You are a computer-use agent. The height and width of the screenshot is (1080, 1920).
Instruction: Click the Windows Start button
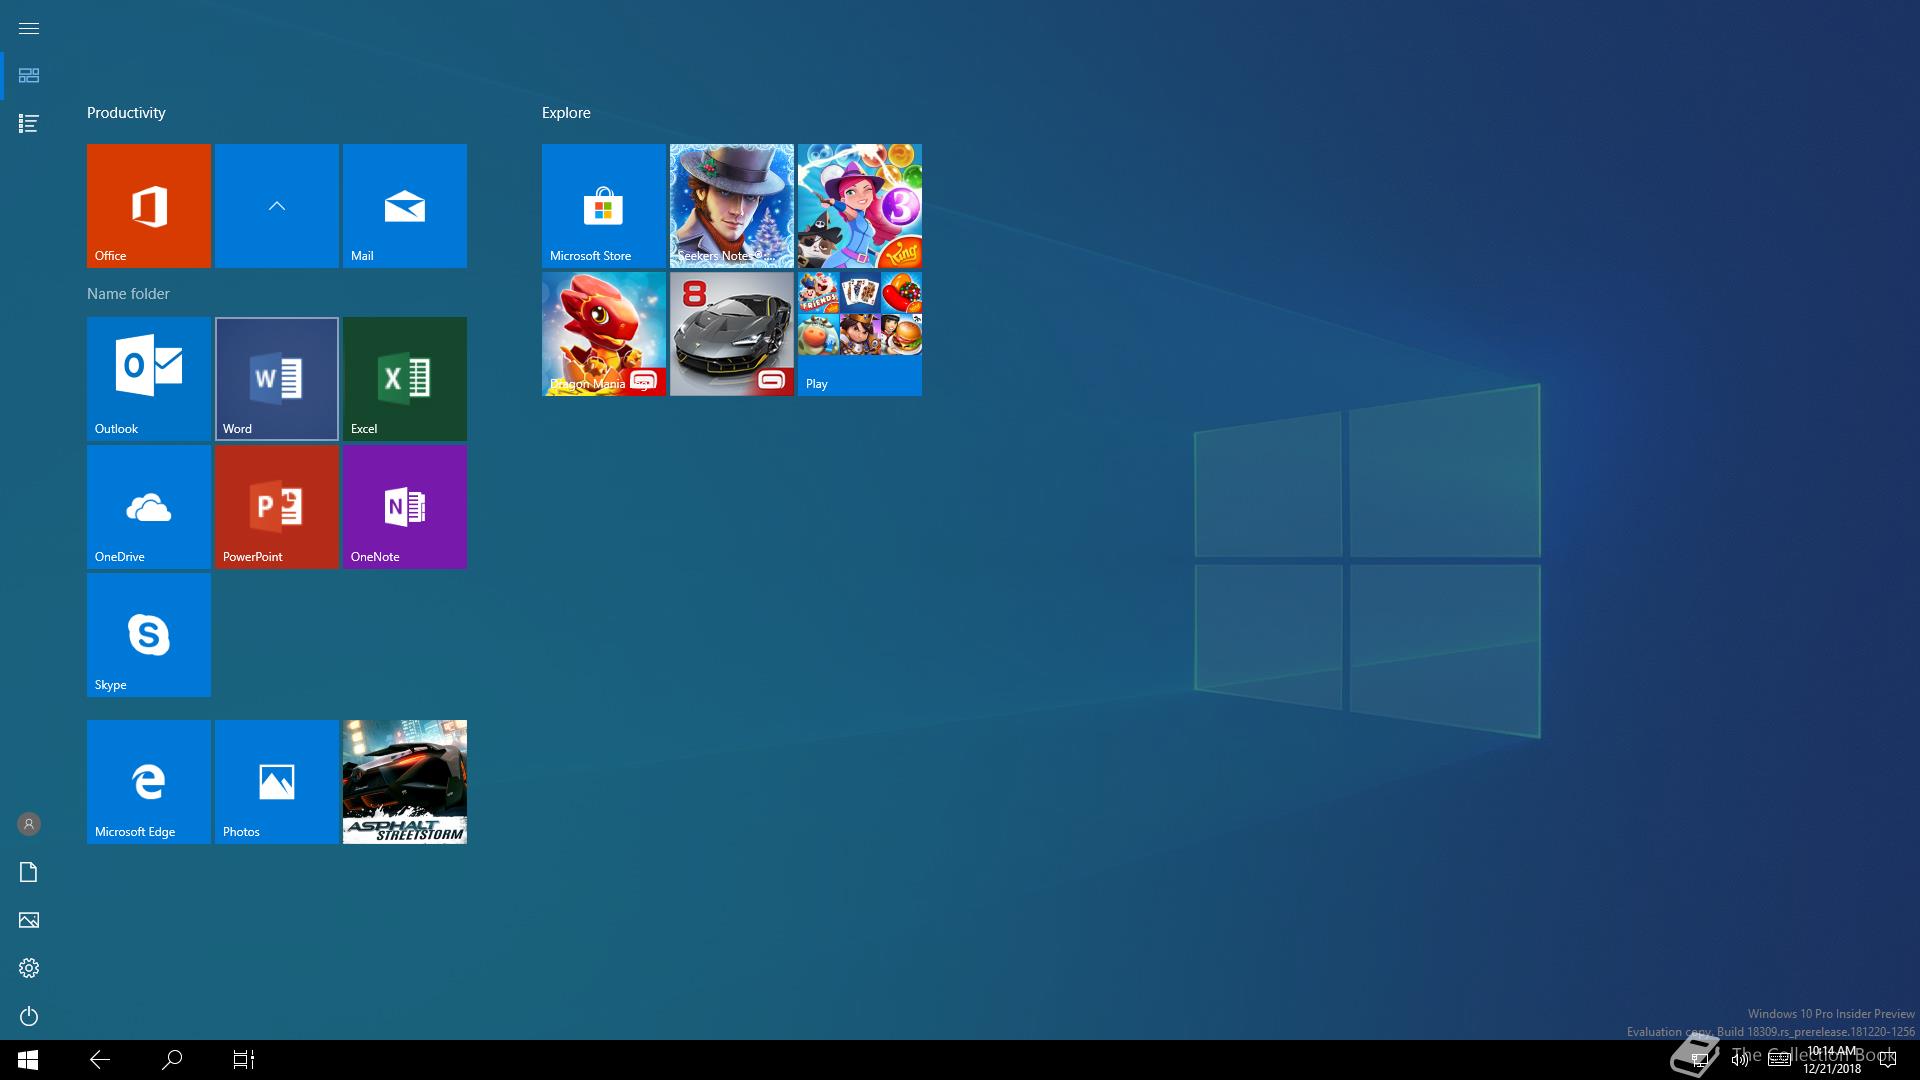pos(28,1060)
